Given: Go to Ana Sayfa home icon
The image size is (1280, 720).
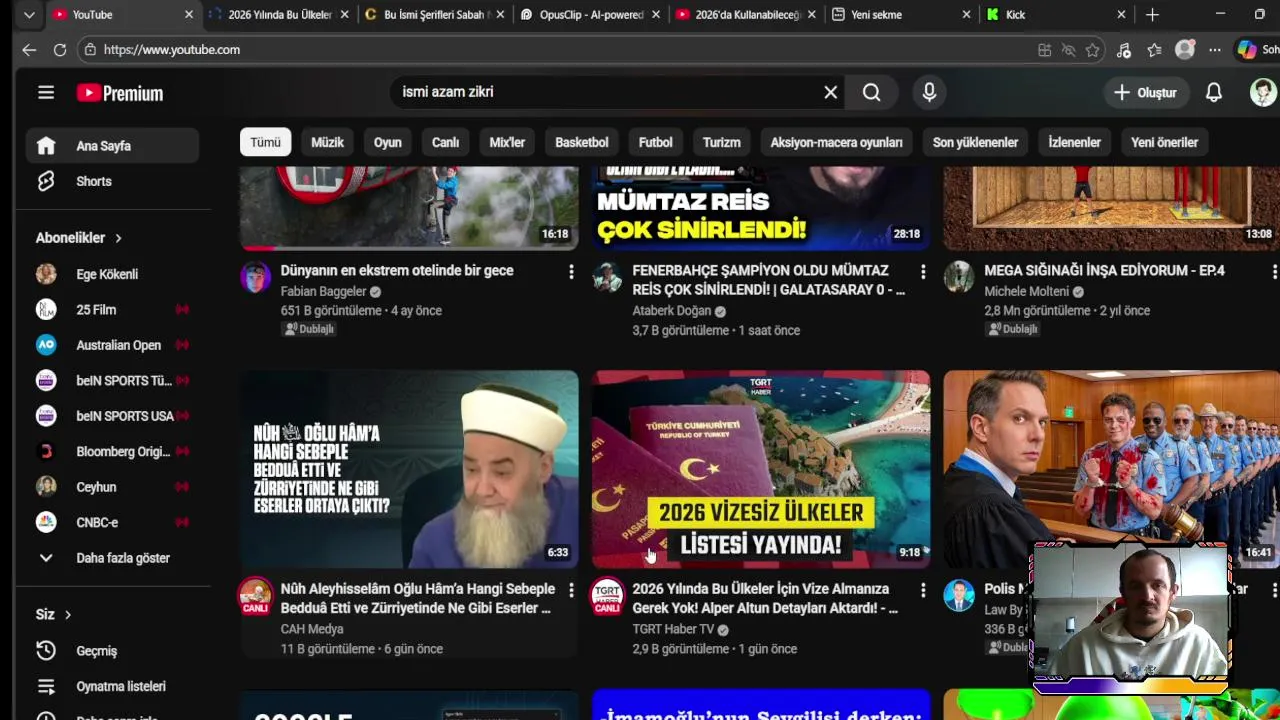Looking at the screenshot, I should pyautogui.click(x=46, y=145).
